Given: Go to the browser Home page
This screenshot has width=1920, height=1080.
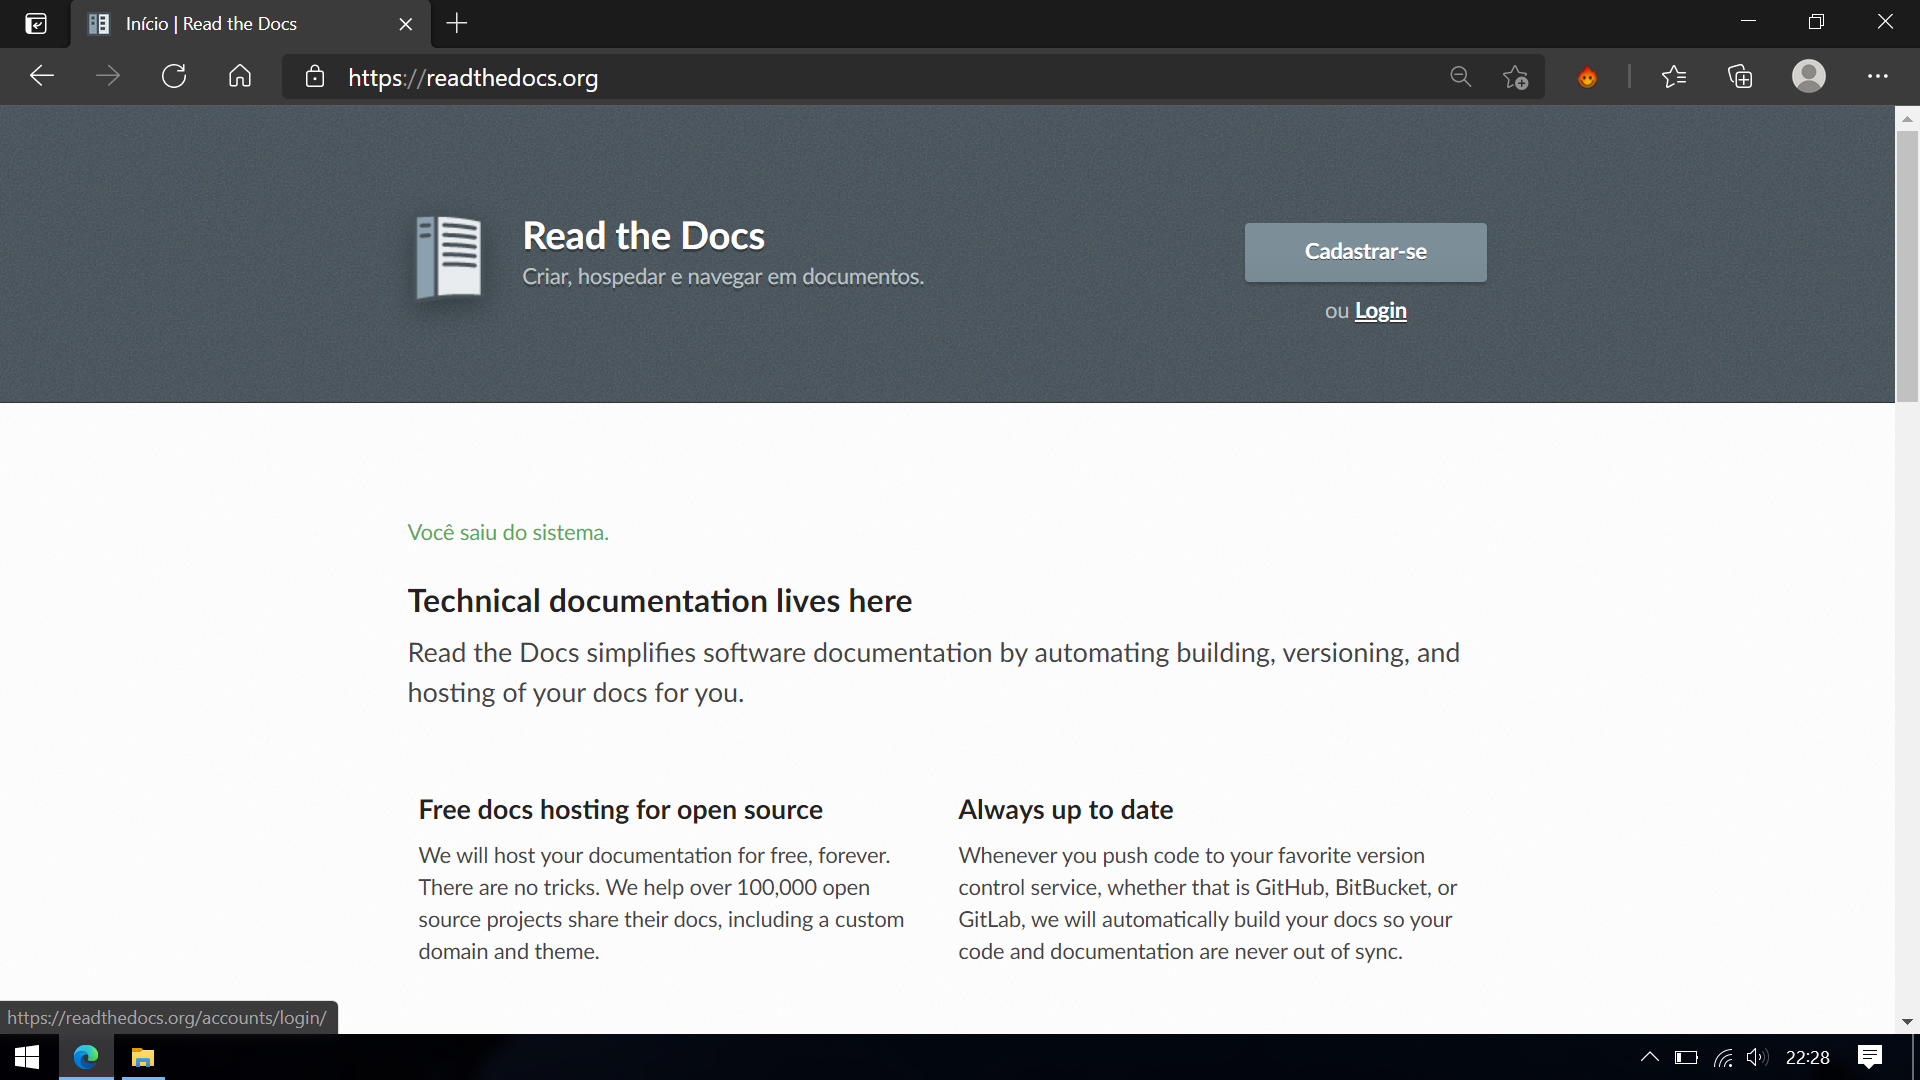Looking at the screenshot, I should (x=240, y=77).
